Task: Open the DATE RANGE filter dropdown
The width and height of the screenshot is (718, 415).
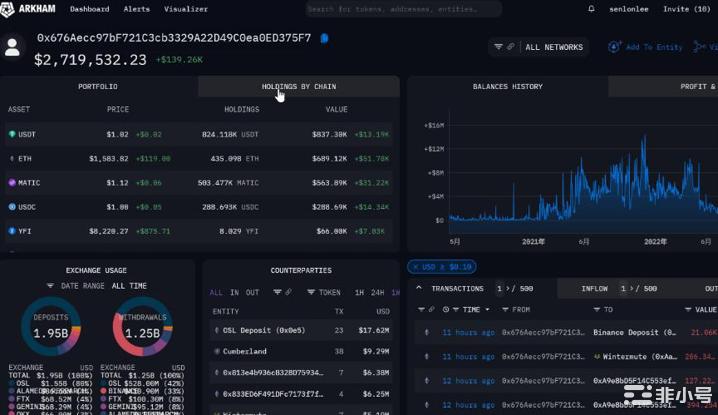Action: pyautogui.click(x=84, y=286)
